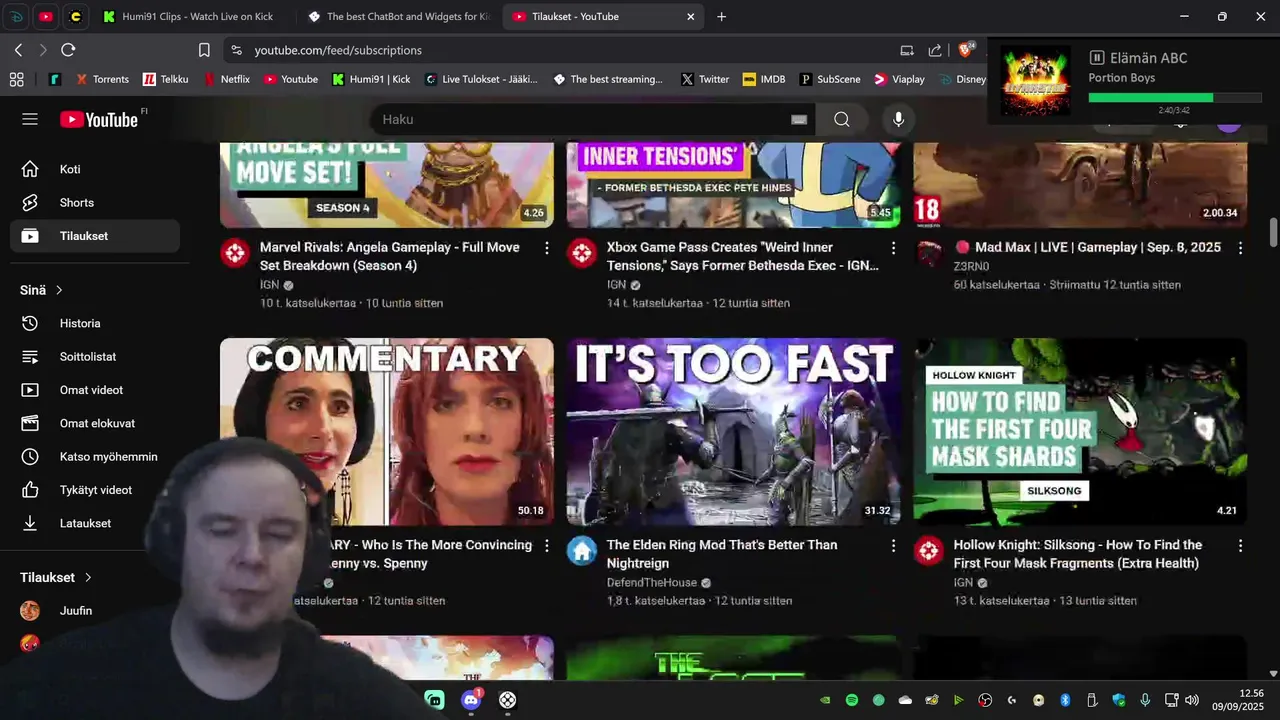
Task: Open options for Elden Ring Mod video
Action: (893, 545)
